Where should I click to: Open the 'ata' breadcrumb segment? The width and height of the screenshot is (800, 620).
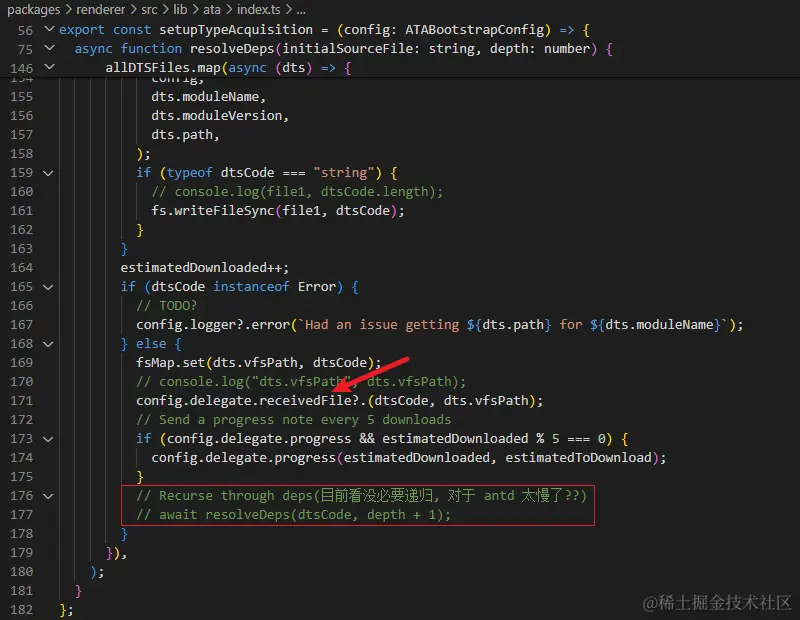click(212, 10)
